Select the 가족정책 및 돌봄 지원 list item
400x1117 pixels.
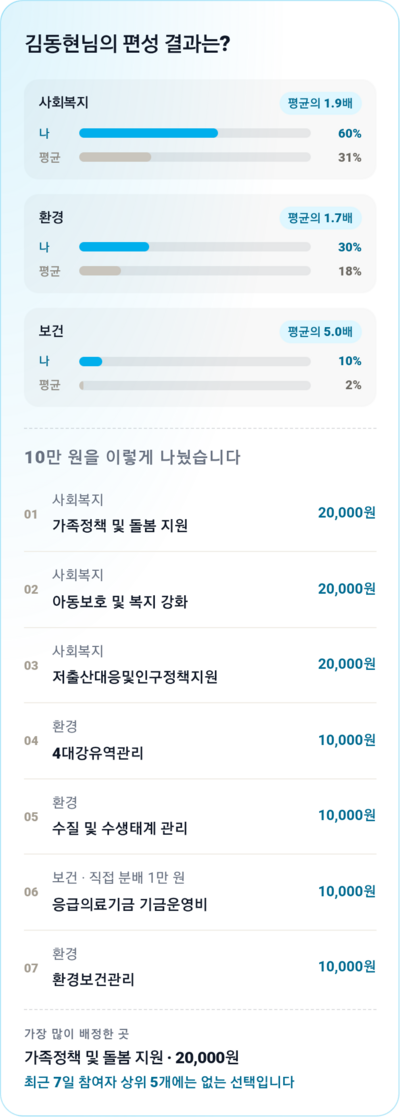point(200,514)
